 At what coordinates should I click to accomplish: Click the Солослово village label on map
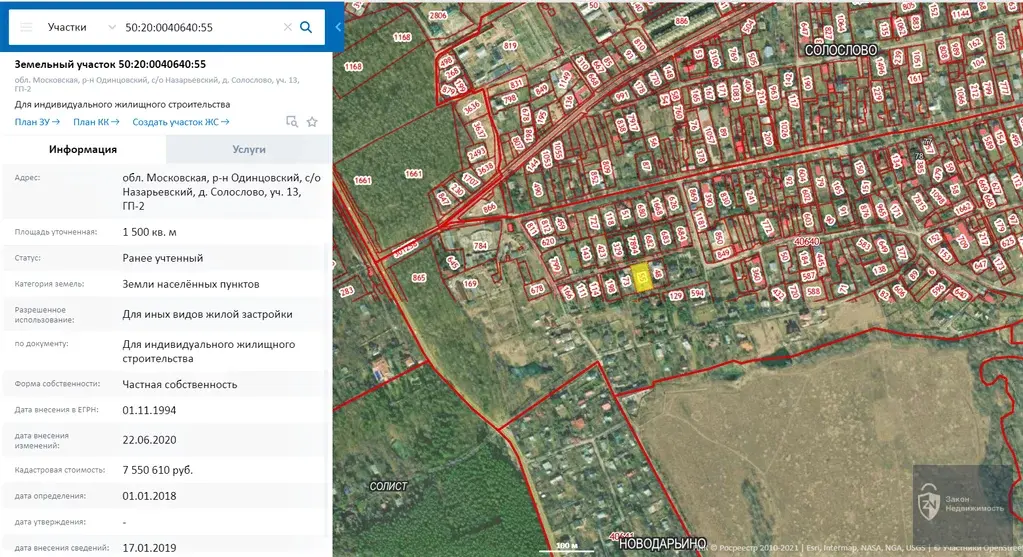841,49
